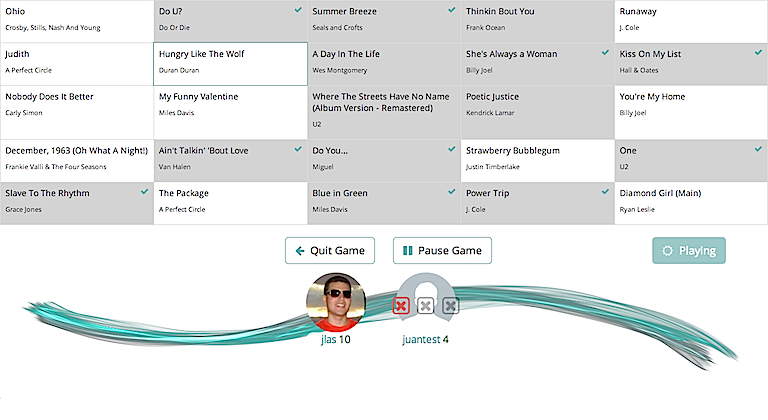Click the red strike X icon
Image resolution: width=768 pixels, height=420 pixels.
402,305
